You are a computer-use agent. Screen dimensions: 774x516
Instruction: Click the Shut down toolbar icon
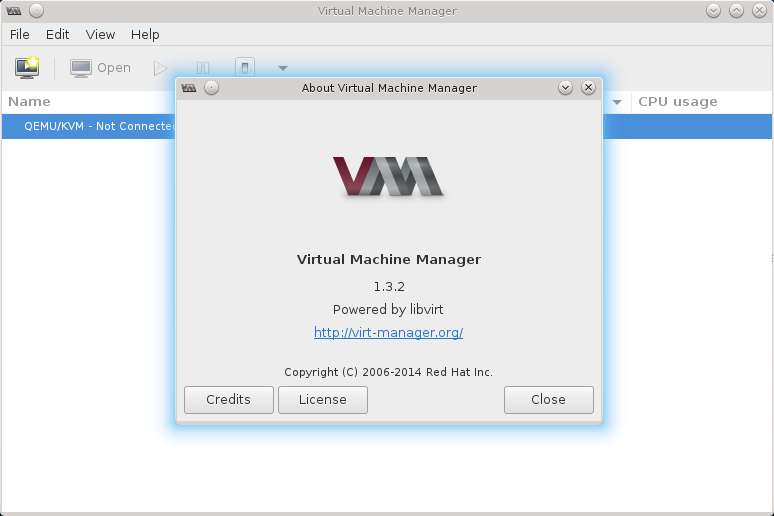click(245, 67)
